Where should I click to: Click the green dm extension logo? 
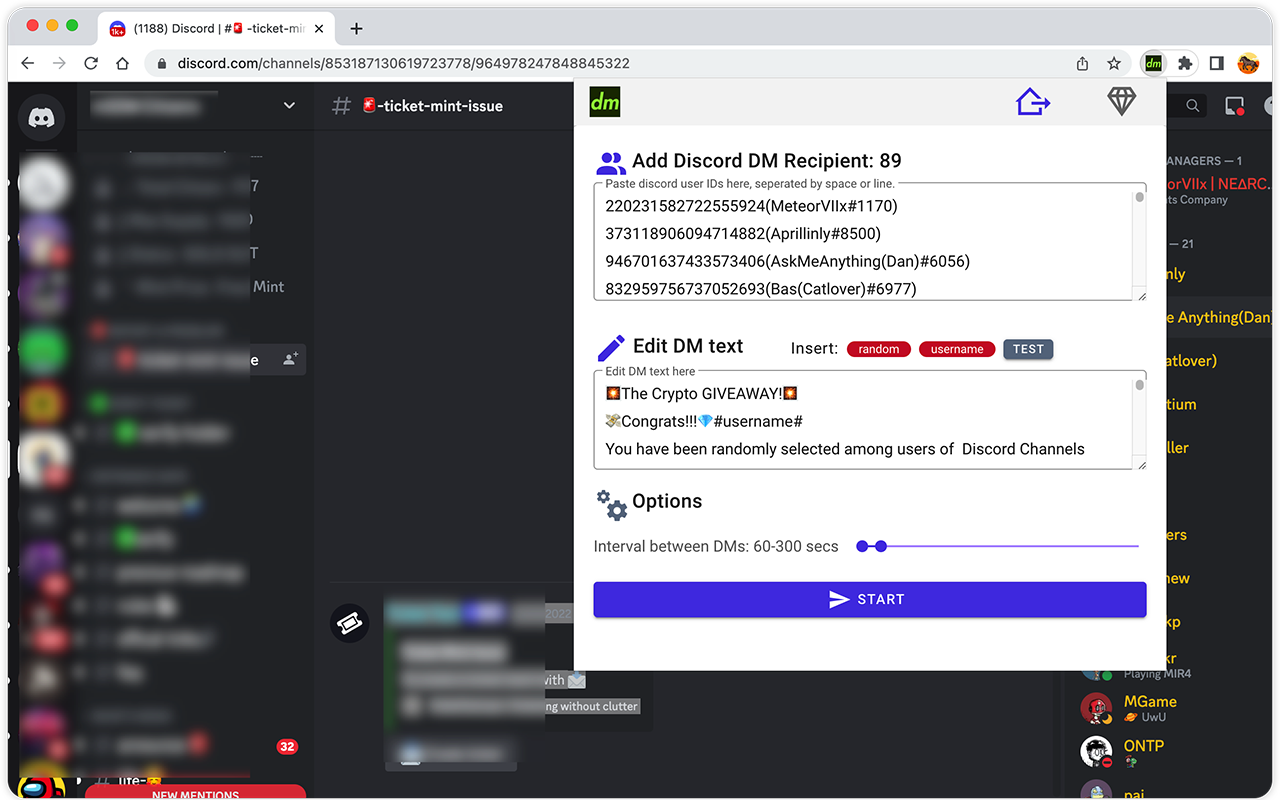click(604, 101)
